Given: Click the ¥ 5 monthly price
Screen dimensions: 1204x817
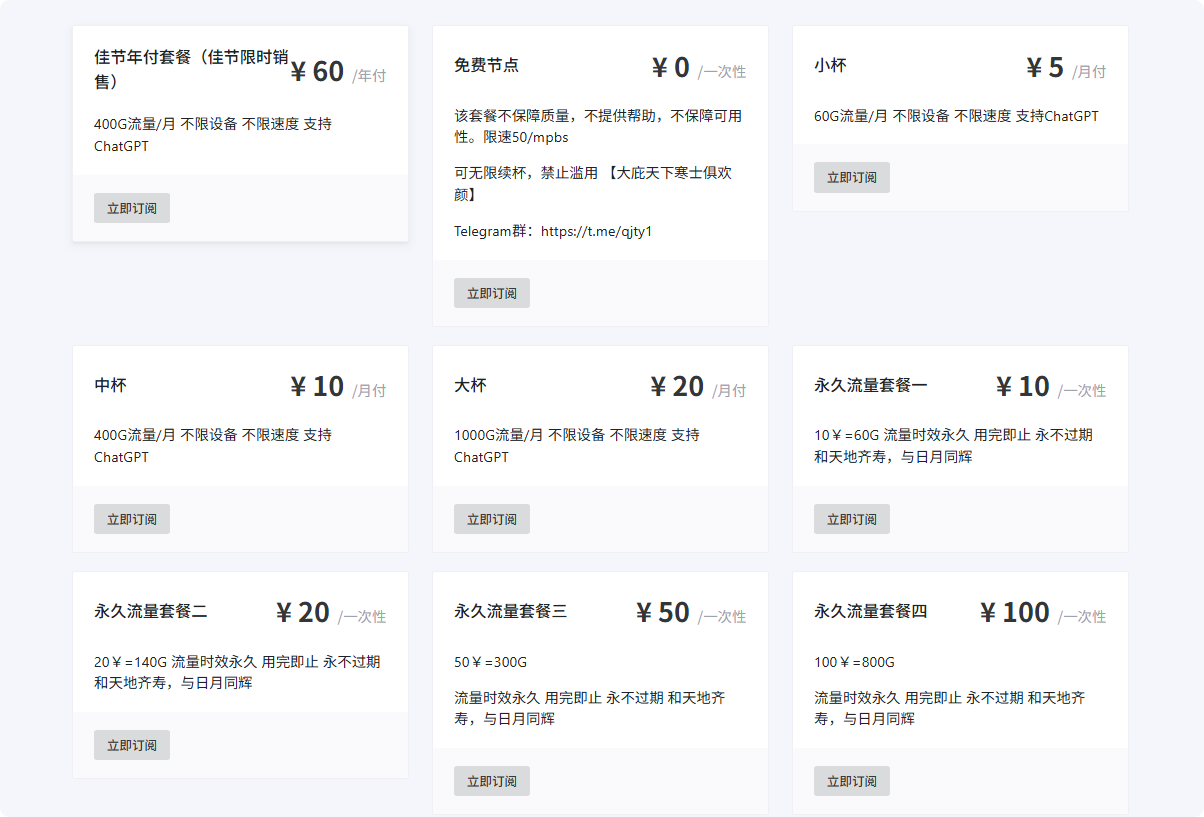Looking at the screenshot, I should click(1045, 68).
